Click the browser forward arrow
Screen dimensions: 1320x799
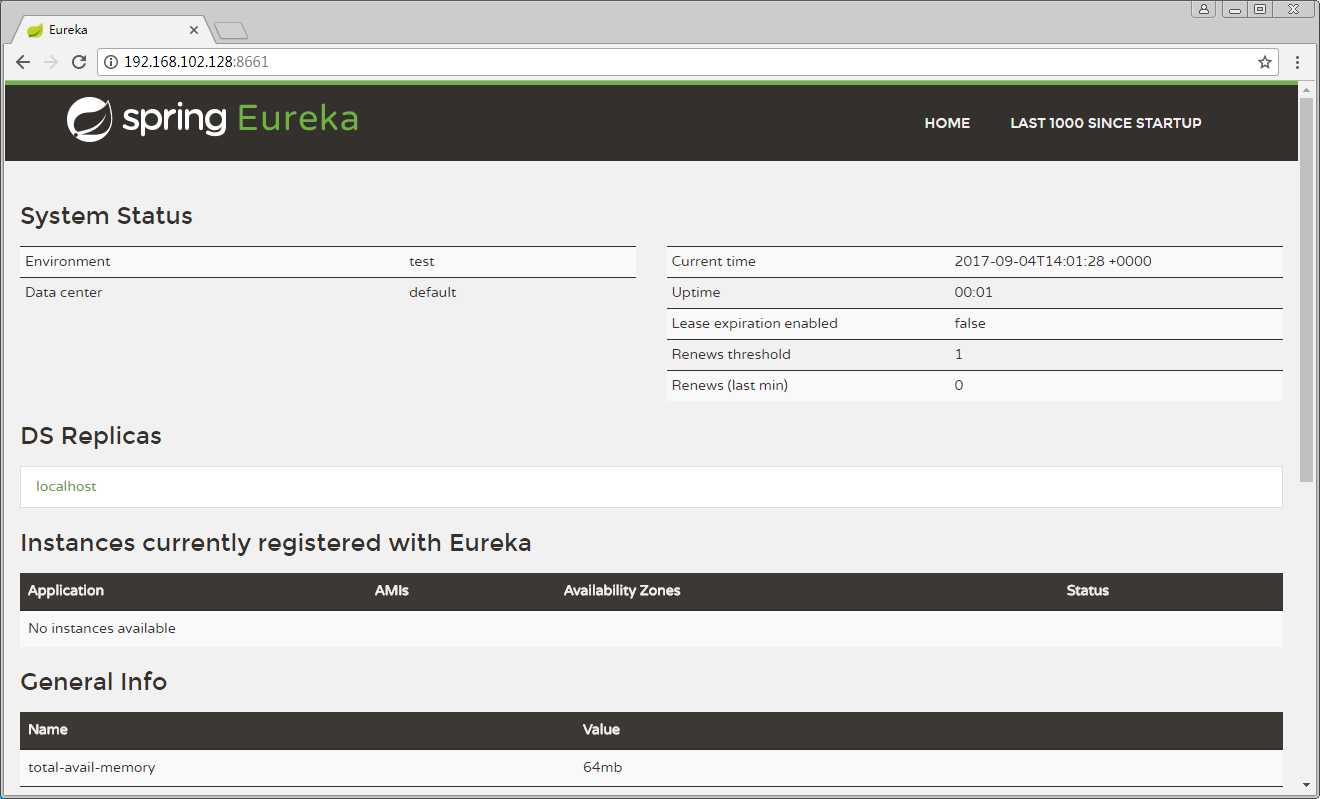pos(51,62)
